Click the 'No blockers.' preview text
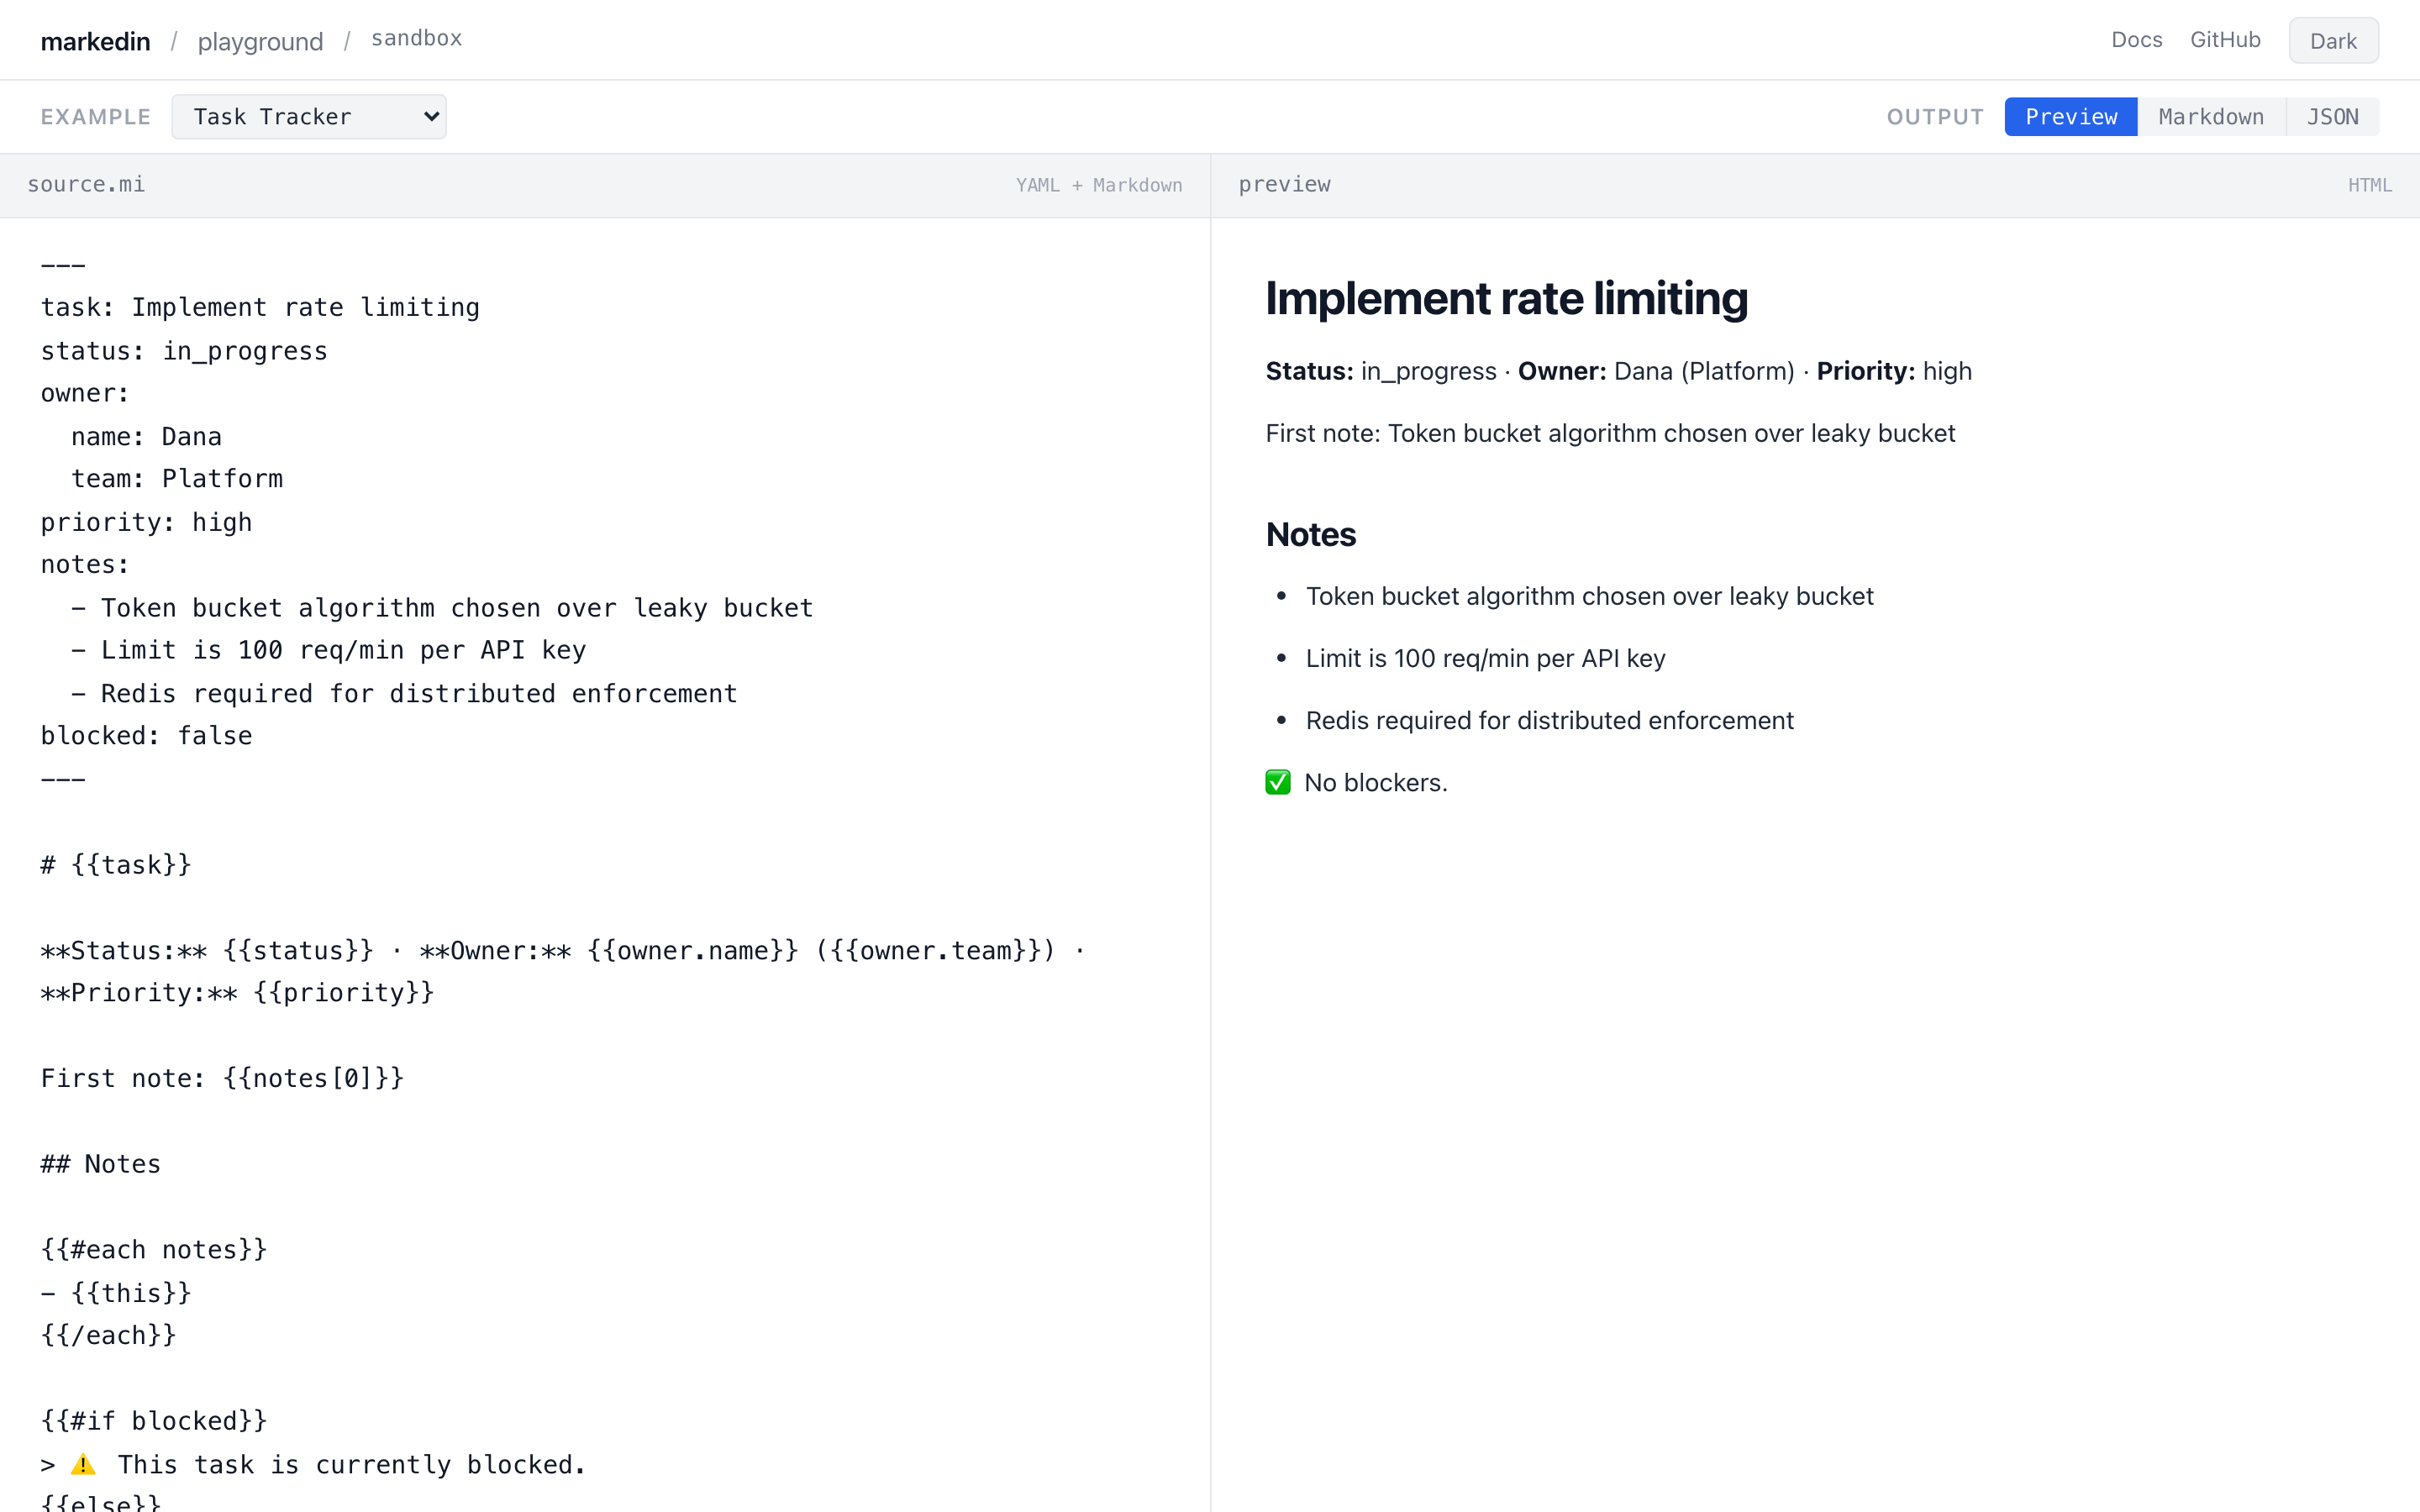The image size is (2420, 1512). (x=1375, y=783)
